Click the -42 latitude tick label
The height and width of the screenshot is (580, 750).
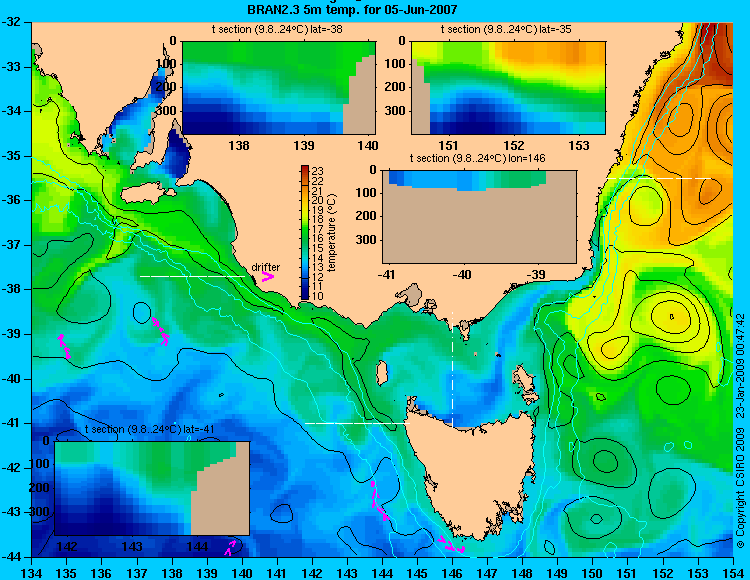click(10, 468)
